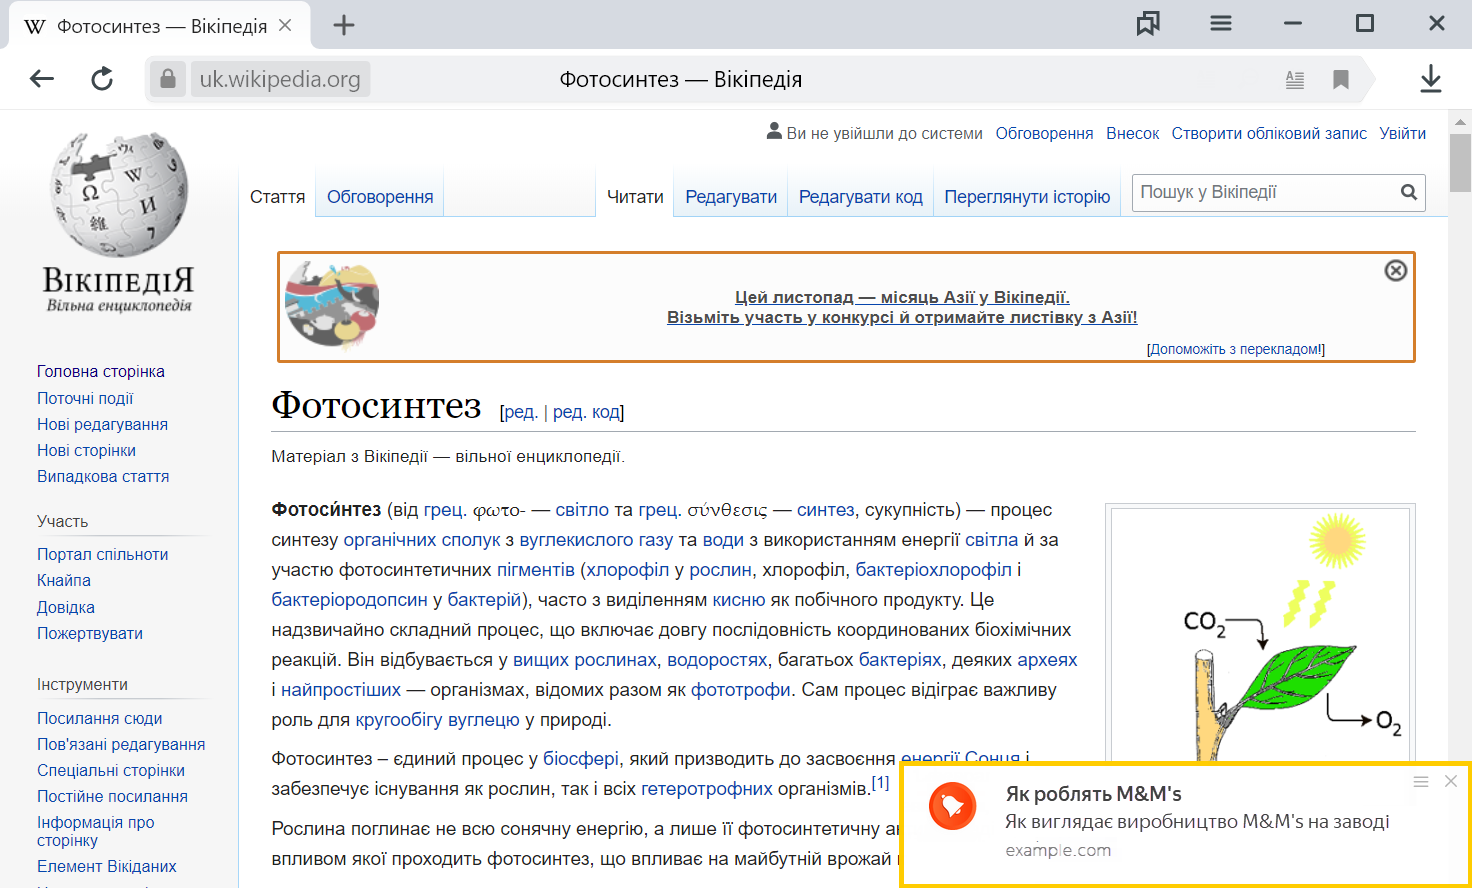Screen dimensions: 1472x888
Task: Select the Читати tab
Action: [635, 197]
